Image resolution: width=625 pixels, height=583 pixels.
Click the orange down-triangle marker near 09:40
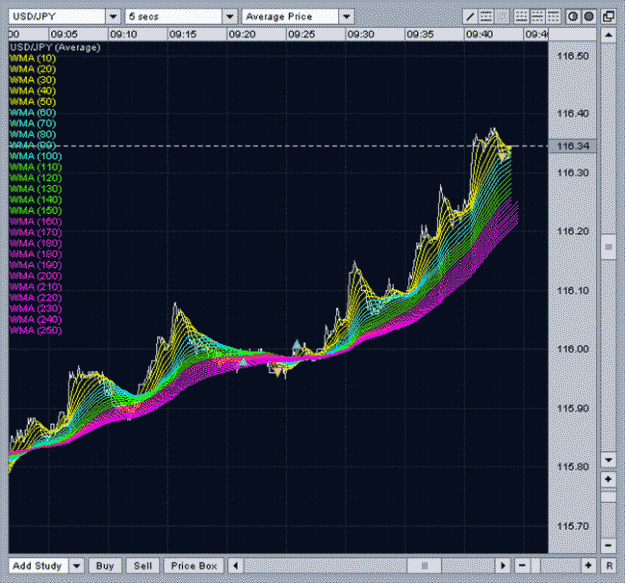[x=503, y=156]
